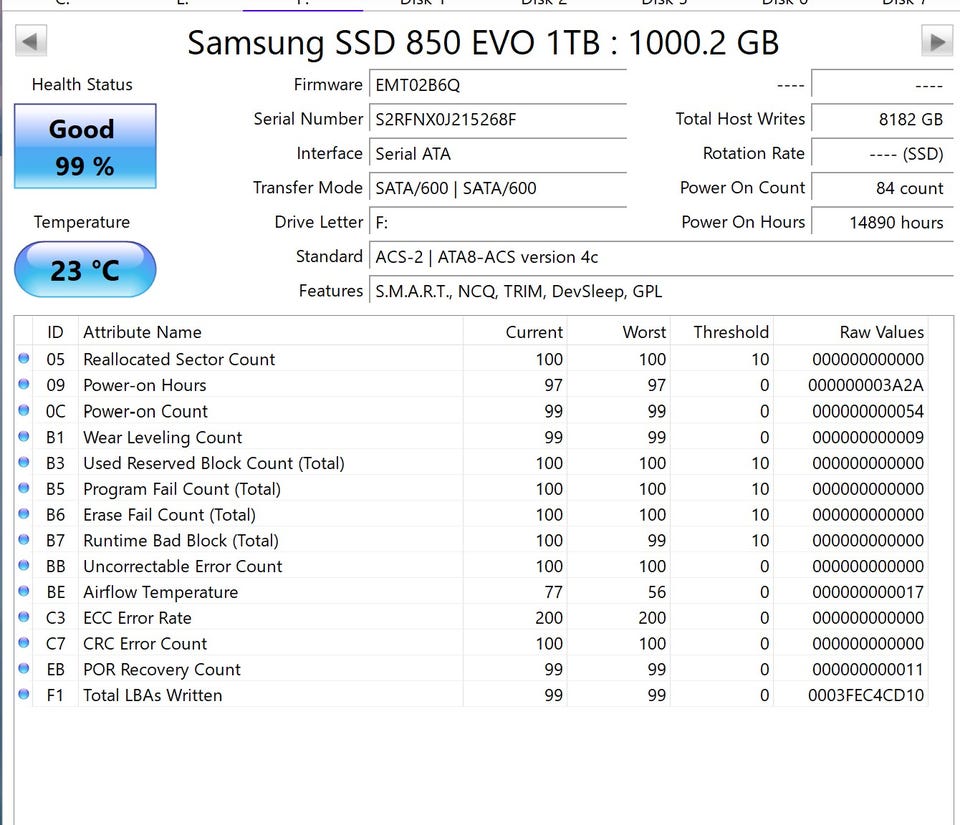Click raw value 000000000011
960x825 pixels.
(x=868, y=669)
